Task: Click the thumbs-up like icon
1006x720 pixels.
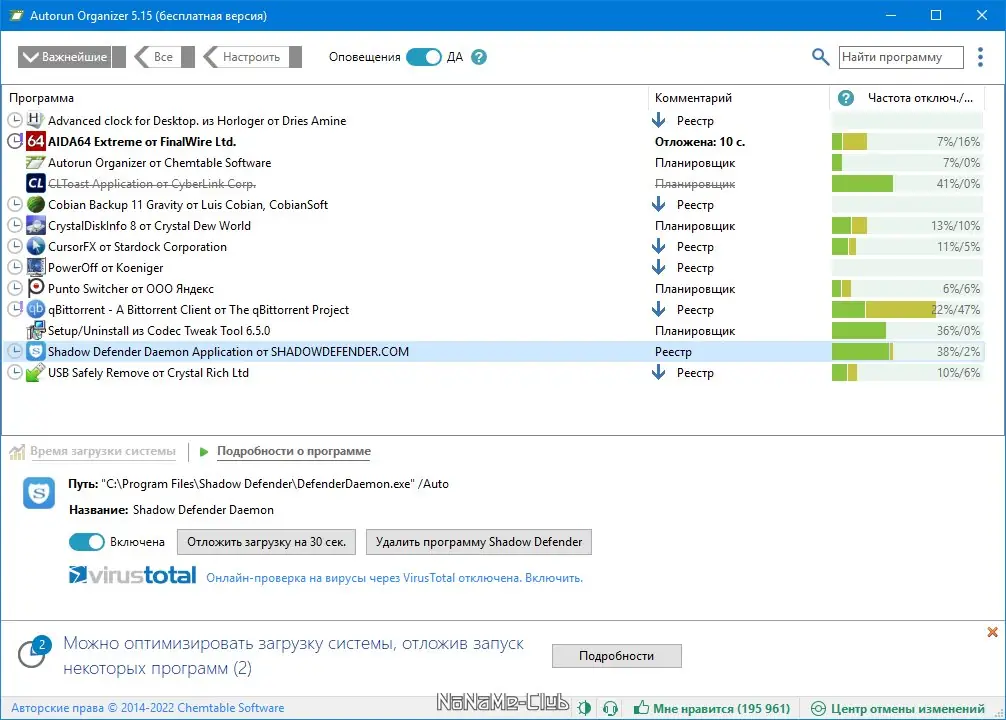Action: point(641,708)
